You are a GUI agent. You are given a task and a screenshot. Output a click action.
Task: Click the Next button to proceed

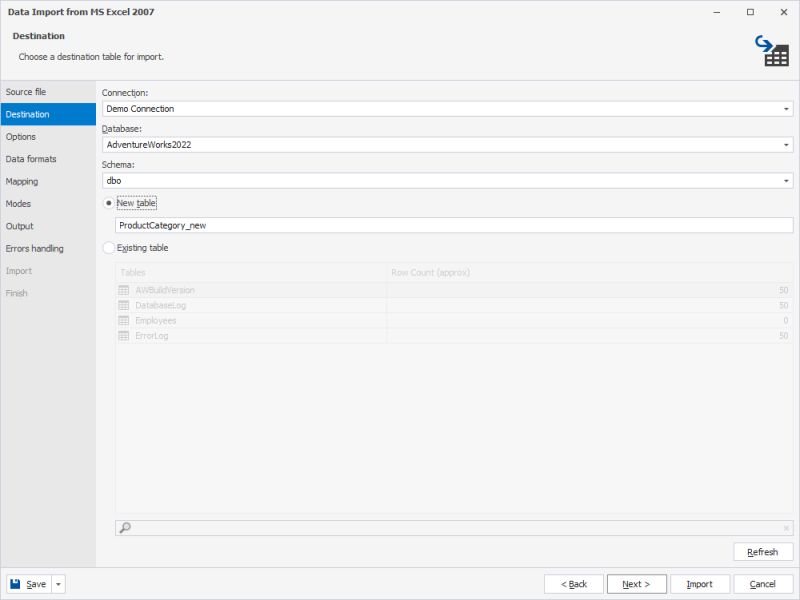[x=637, y=583]
